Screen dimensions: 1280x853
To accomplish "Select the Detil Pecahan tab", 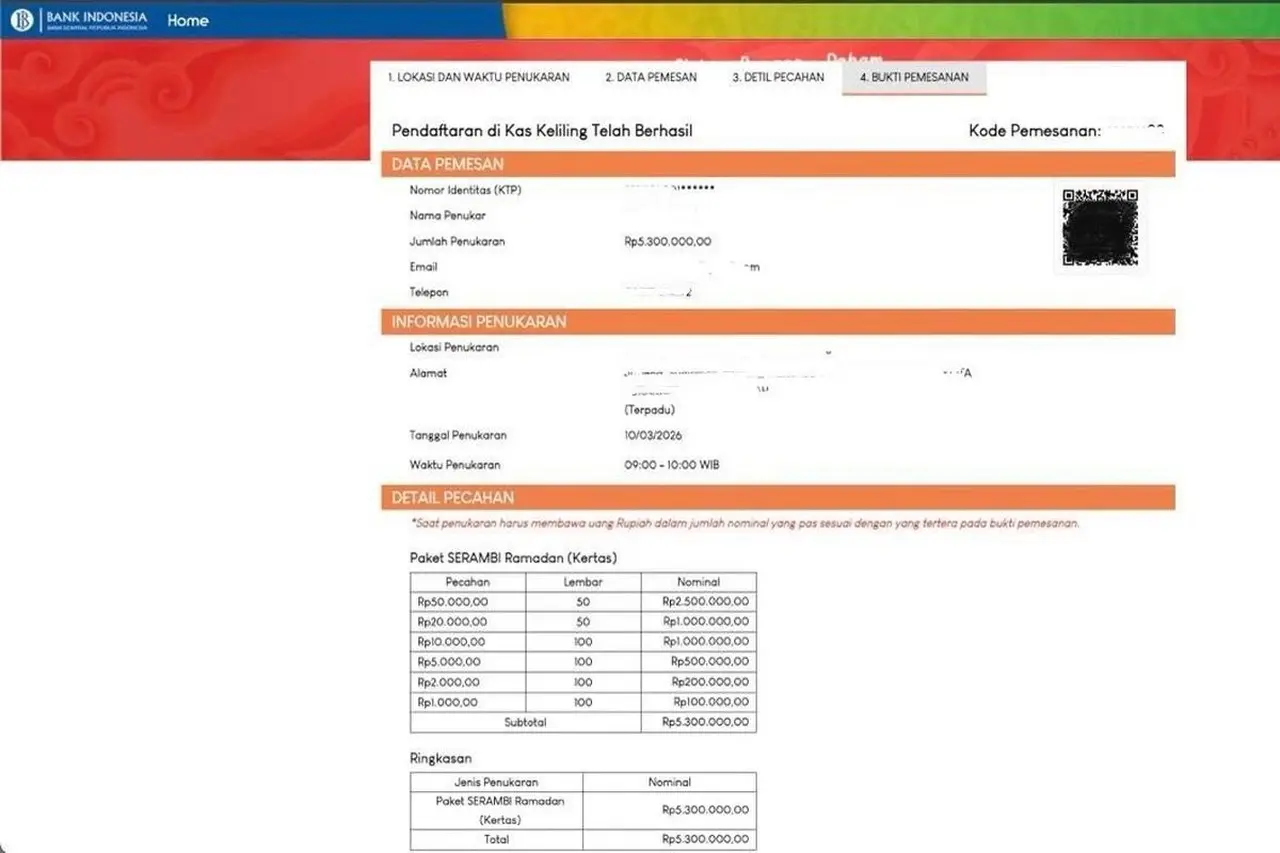I will [x=778, y=77].
